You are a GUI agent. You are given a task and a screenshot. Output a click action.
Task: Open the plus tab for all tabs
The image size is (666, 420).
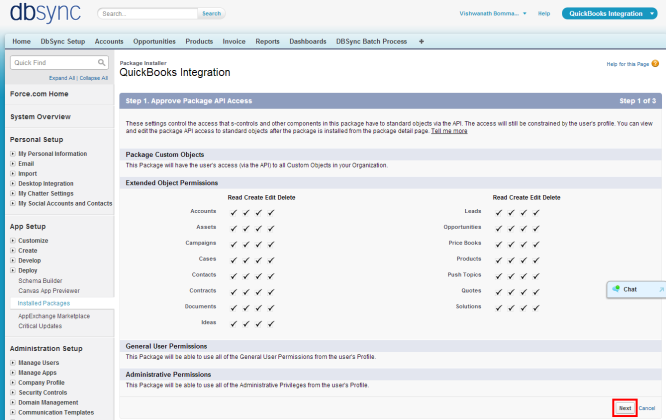[421, 41]
